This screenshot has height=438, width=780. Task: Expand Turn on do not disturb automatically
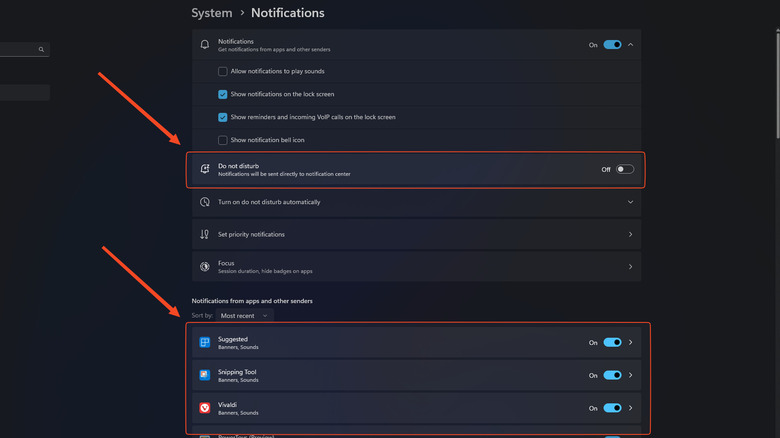[630, 202]
